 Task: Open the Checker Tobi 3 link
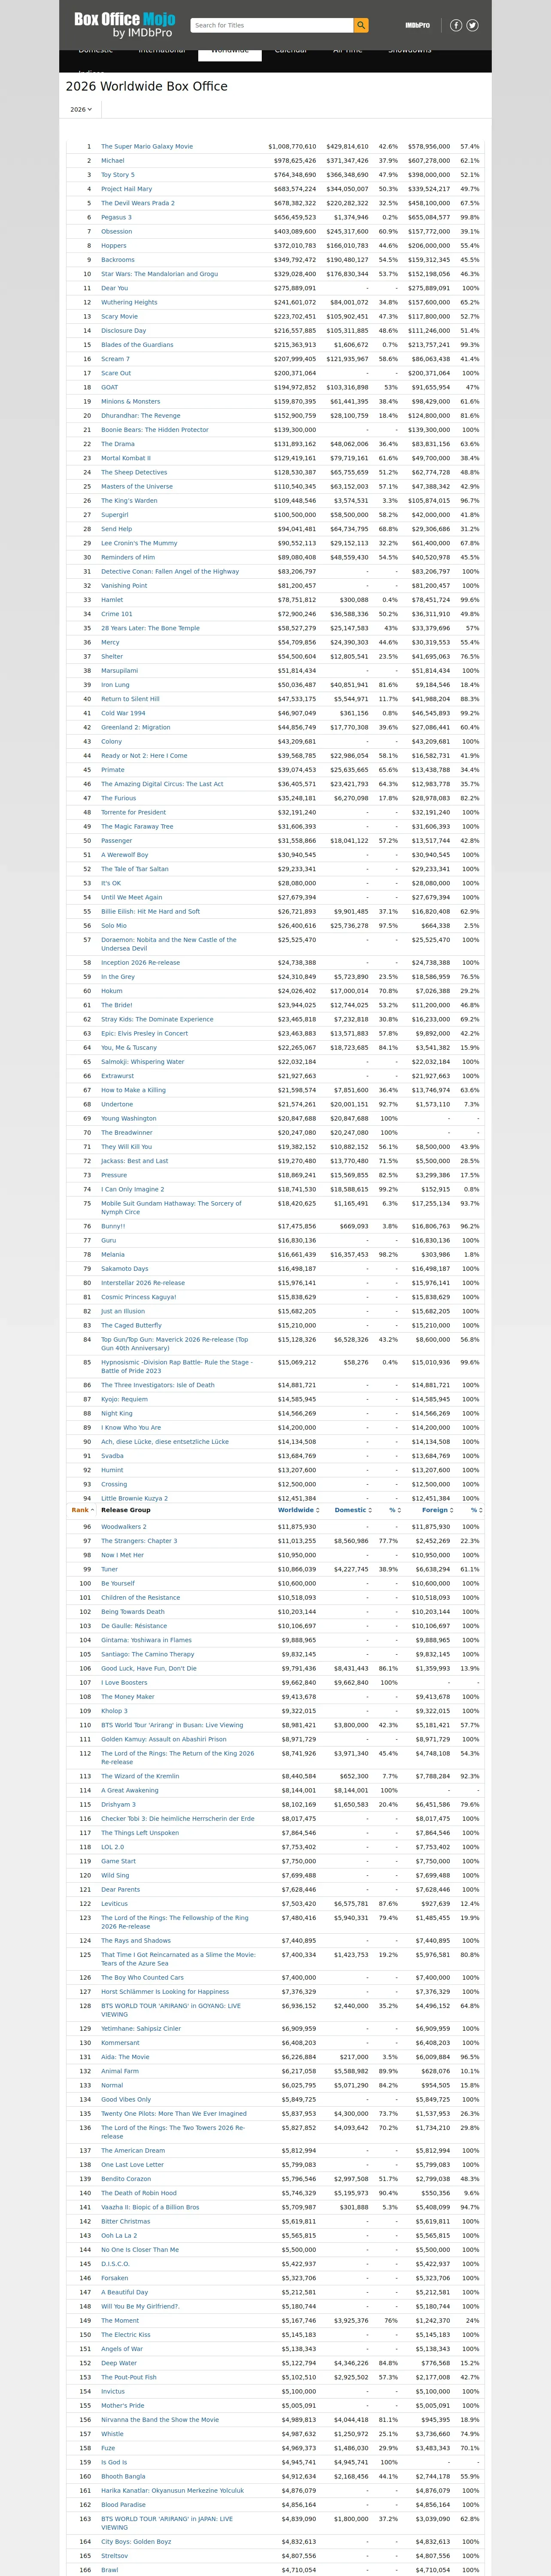click(x=178, y=1819)
